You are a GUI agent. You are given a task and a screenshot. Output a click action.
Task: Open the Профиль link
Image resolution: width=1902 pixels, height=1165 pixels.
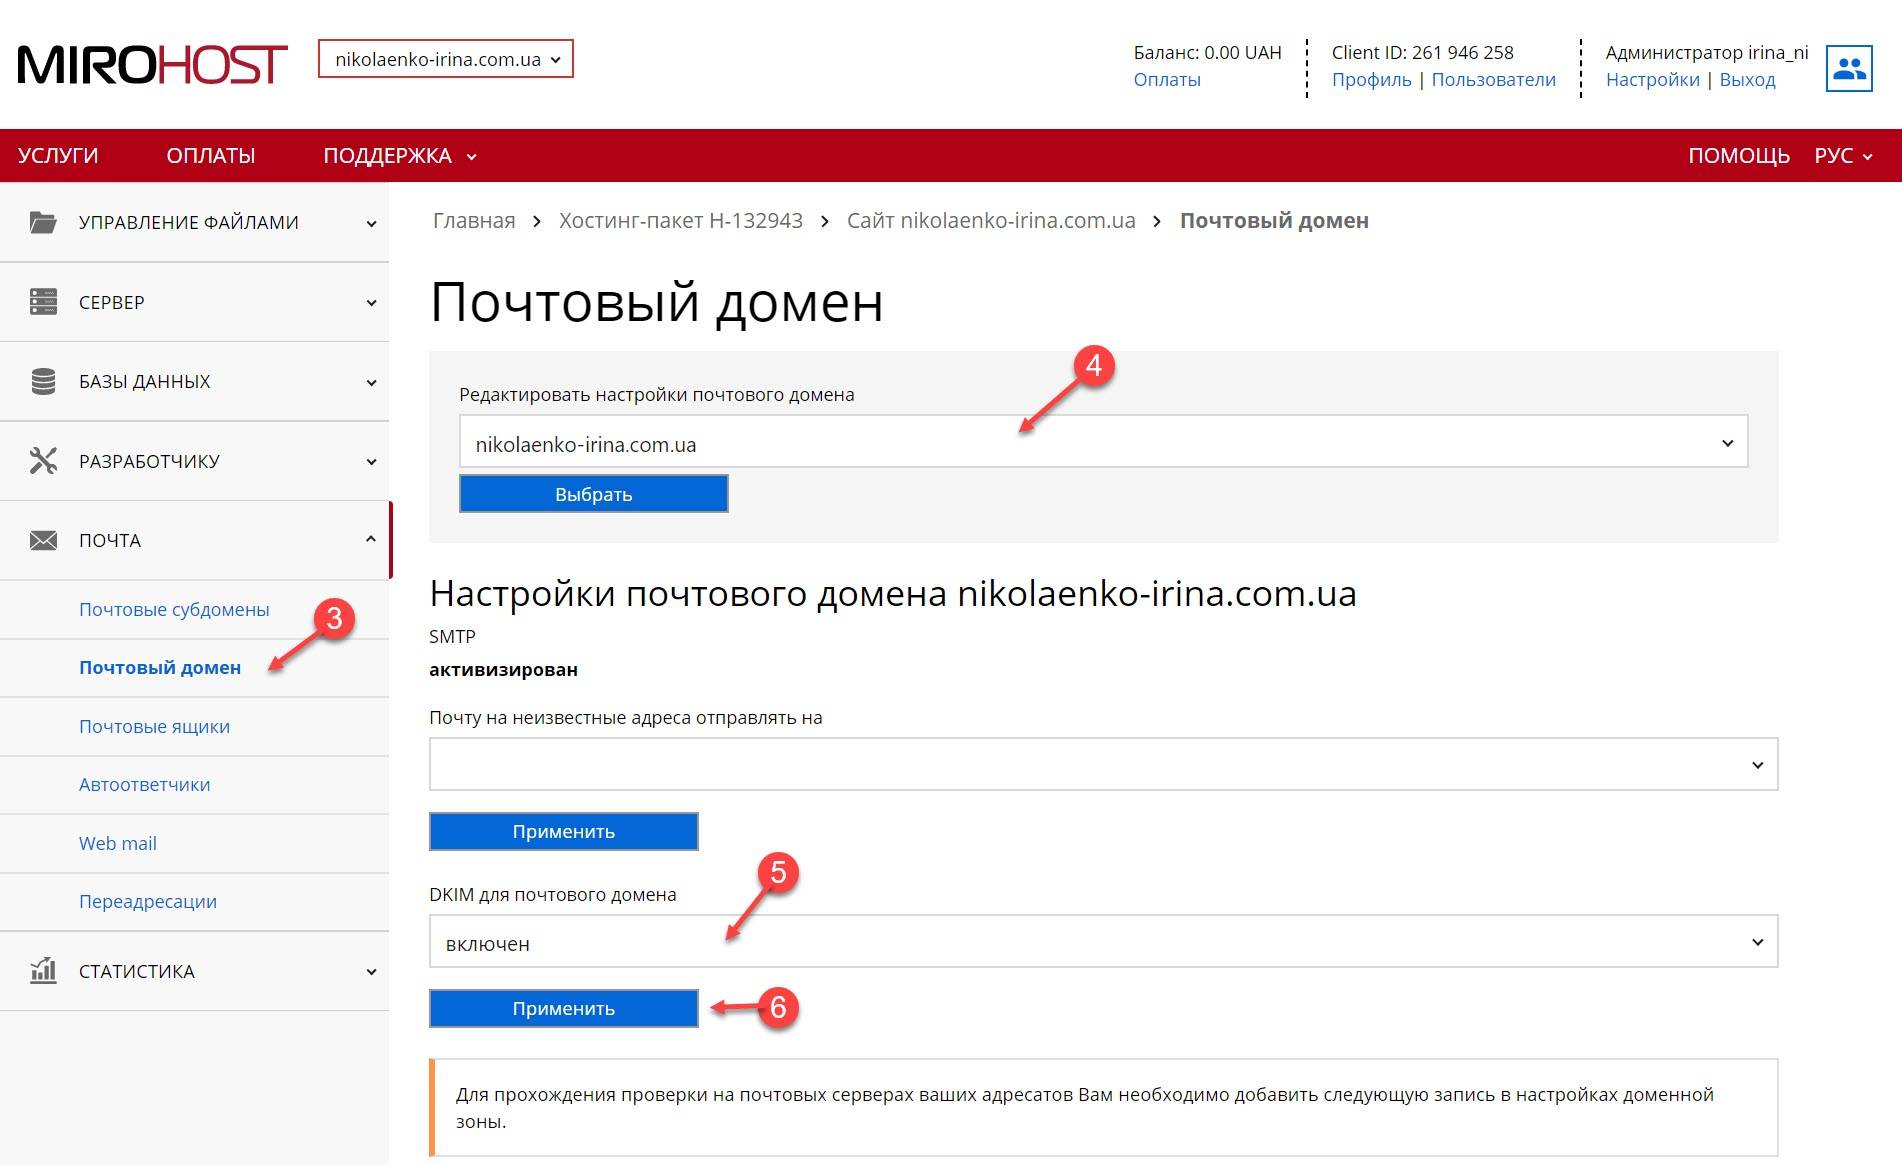pyautogui.click(x=1371, y=79)
